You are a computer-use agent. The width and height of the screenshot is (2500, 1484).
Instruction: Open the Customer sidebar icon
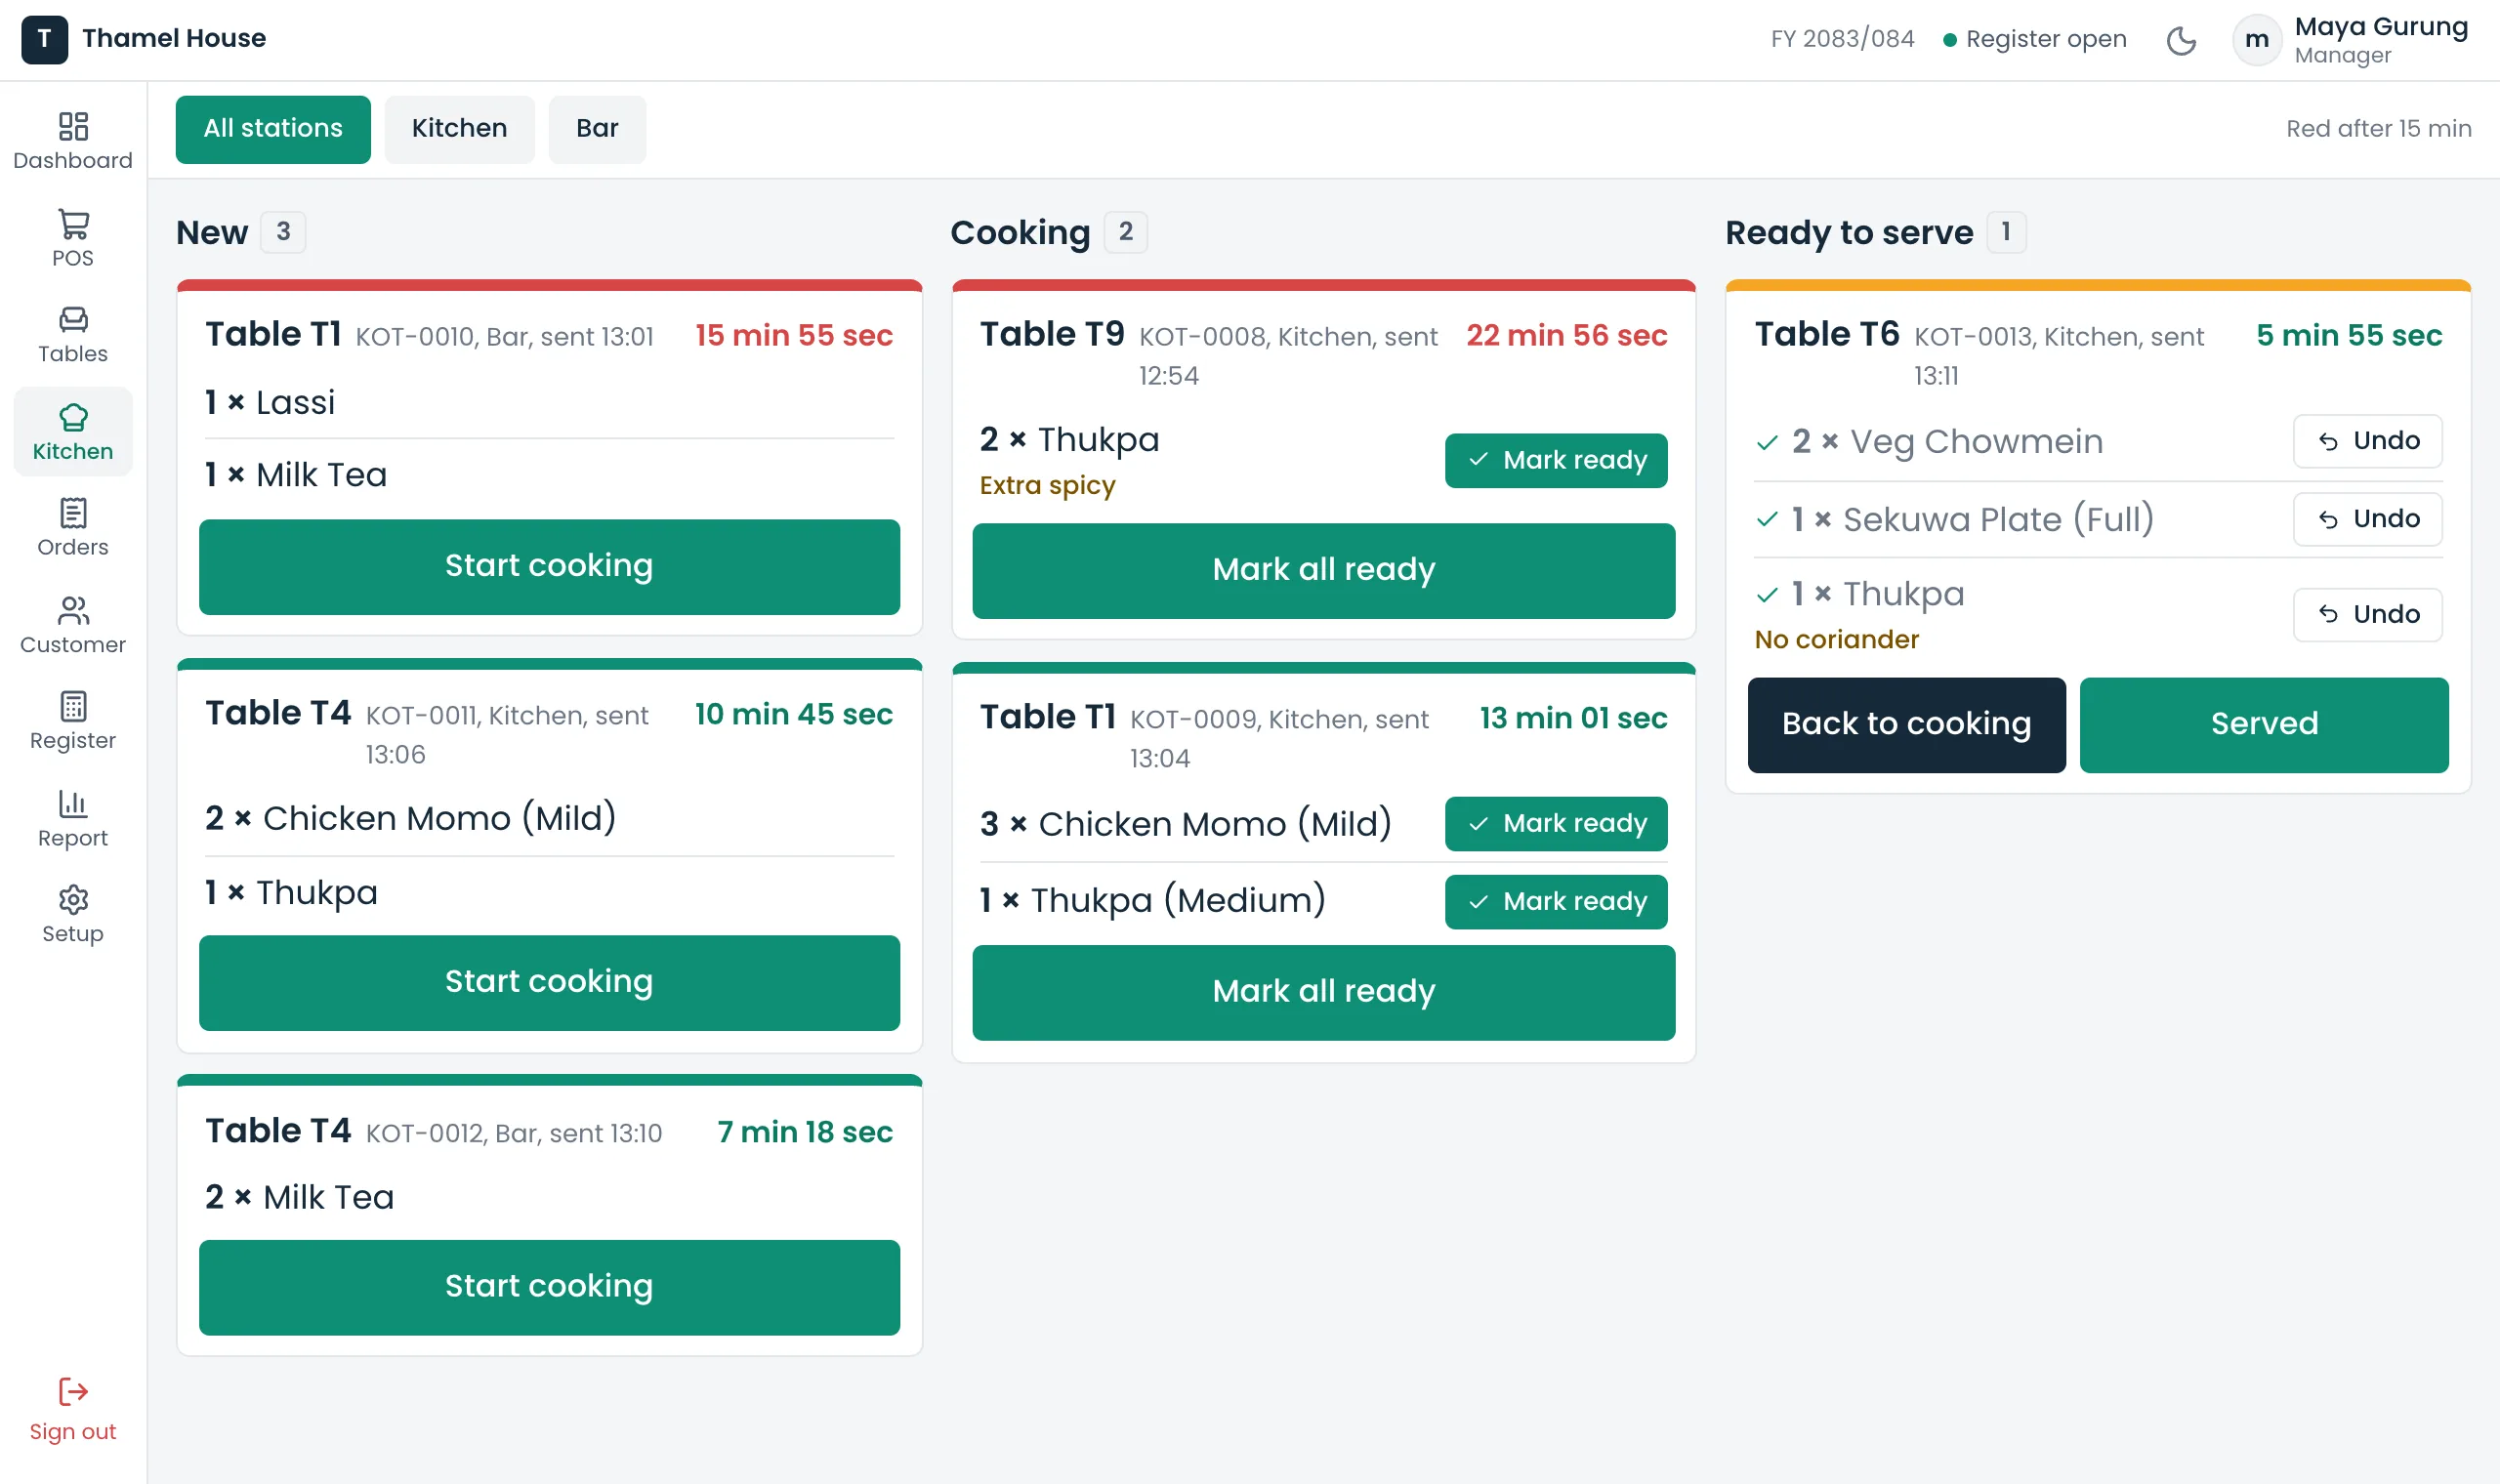pos(73,610)
